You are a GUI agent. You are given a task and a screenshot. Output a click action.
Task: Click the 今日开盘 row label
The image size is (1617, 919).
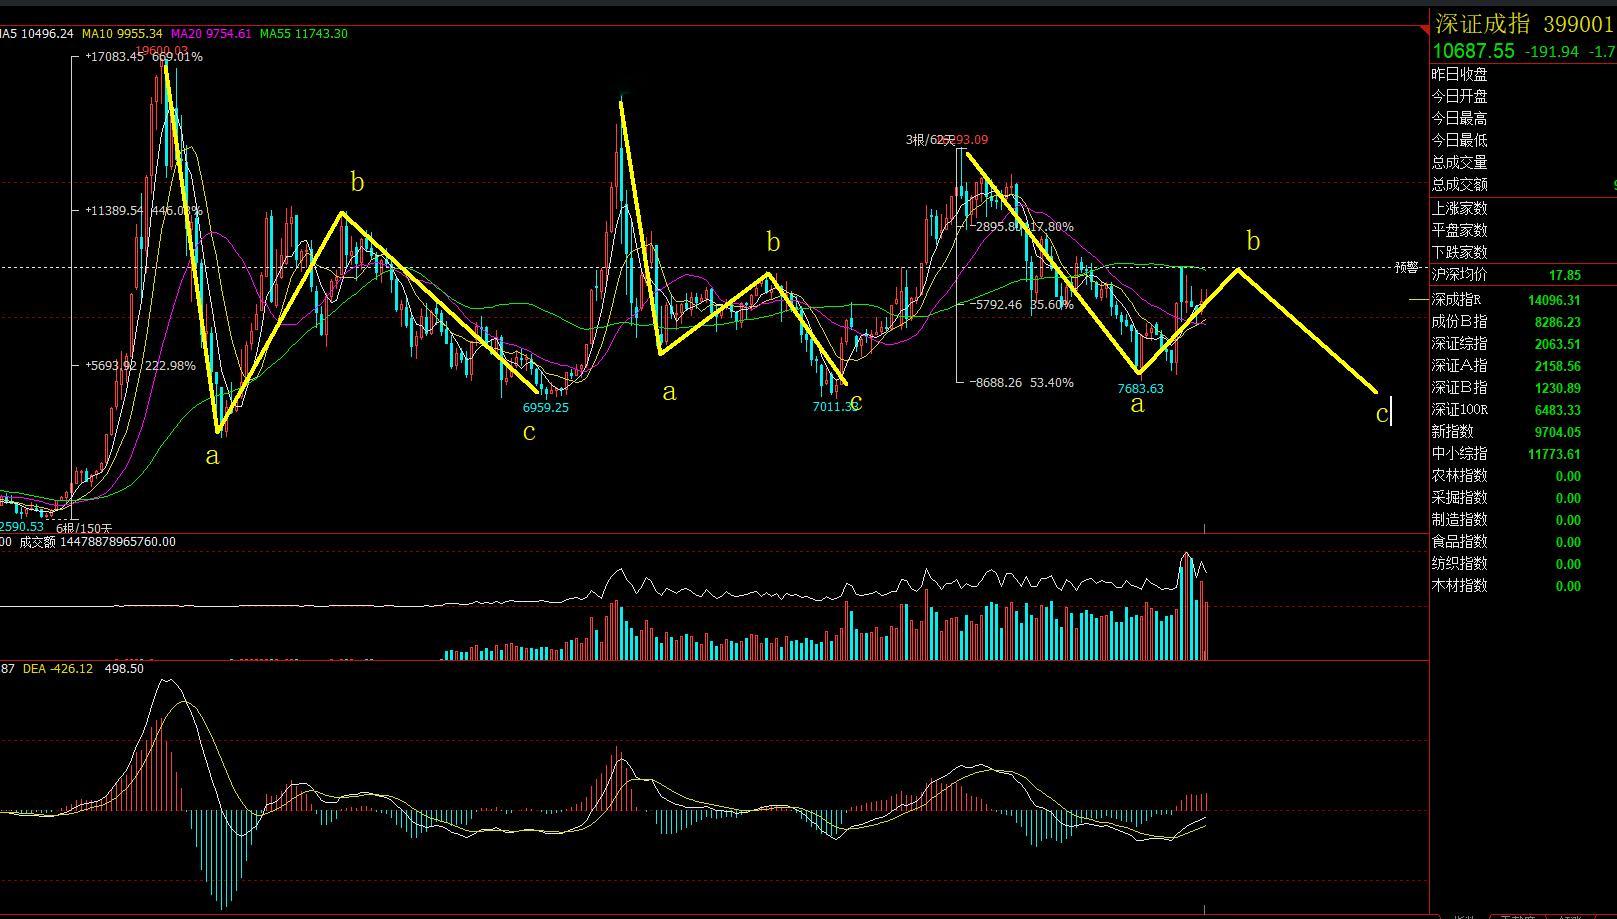click(x=1460, y=97)
